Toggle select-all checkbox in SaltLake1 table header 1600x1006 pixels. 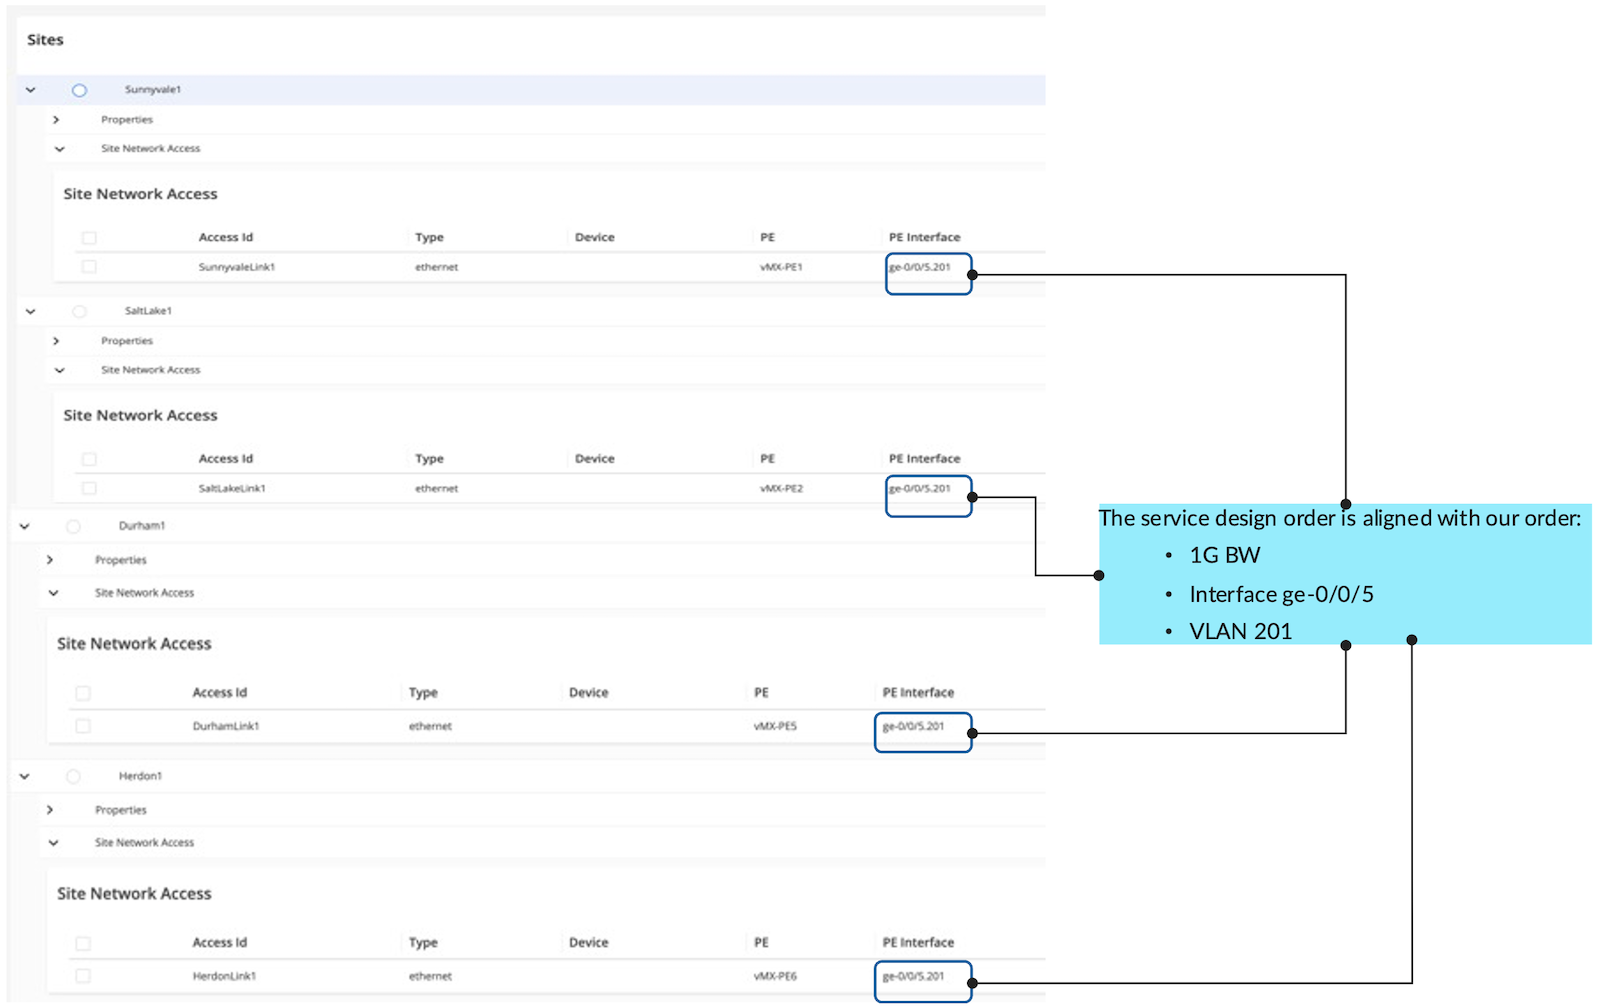point(89,459)
